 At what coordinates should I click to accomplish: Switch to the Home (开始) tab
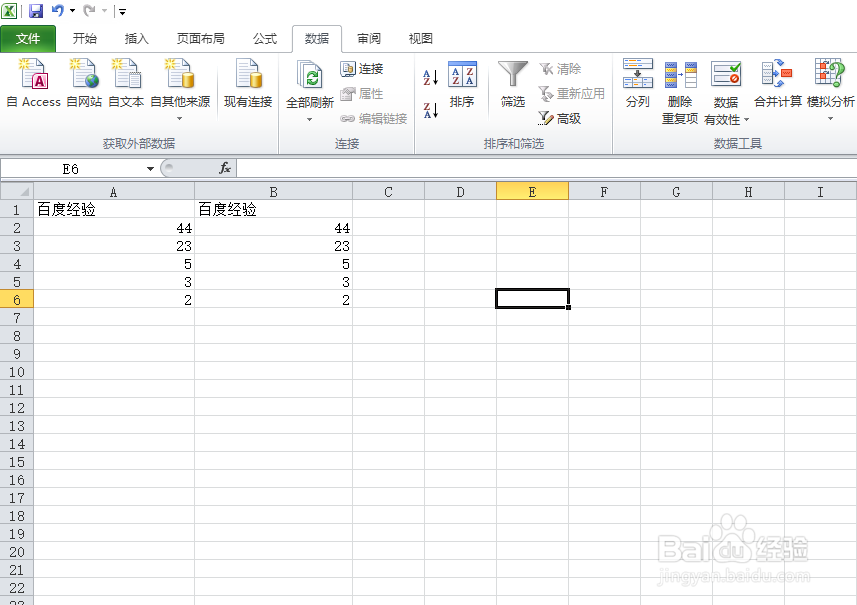click(85, 39)
